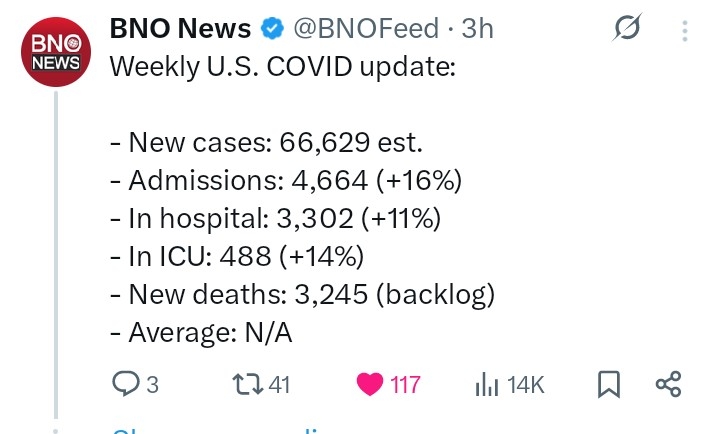Viewport: 720px width, 434px height.
Task: Click the 14K views count
Action: click(525, 384)
